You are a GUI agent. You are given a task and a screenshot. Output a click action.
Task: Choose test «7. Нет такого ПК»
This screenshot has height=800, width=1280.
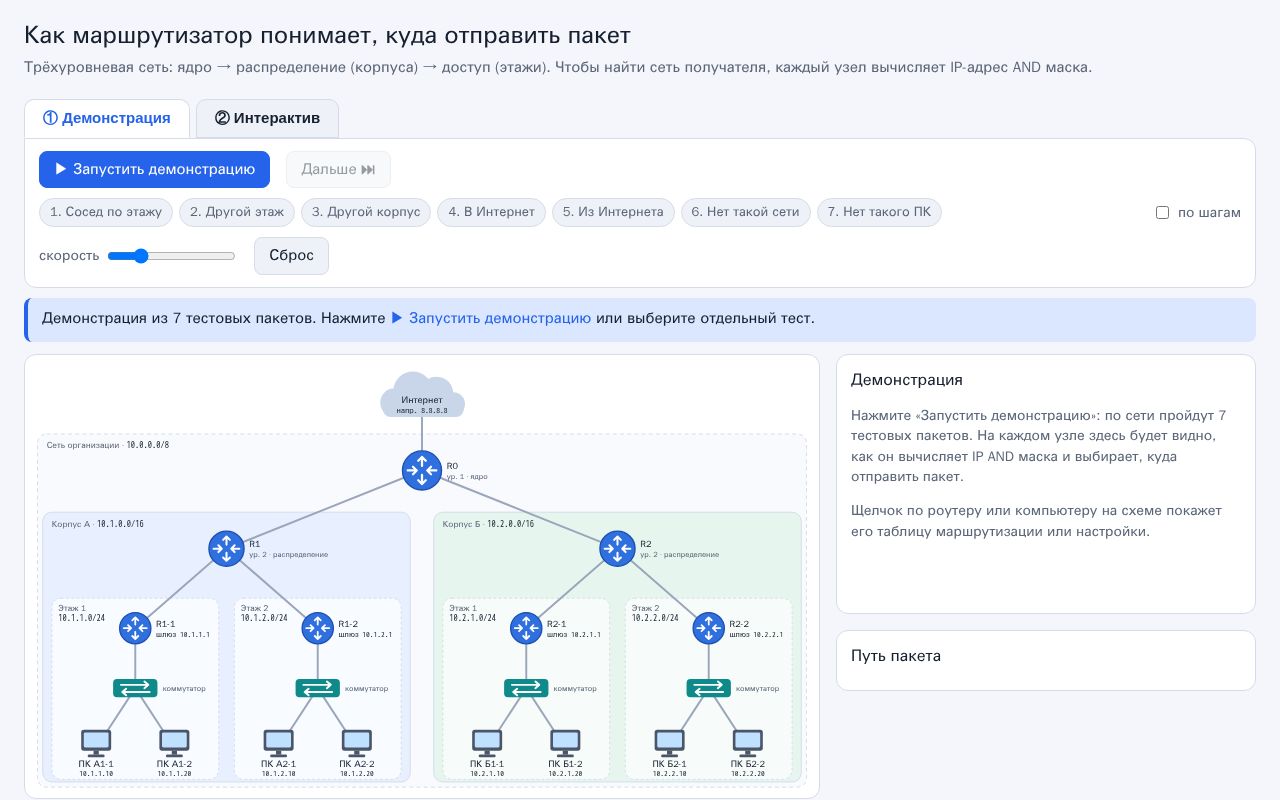pos(879,212)
